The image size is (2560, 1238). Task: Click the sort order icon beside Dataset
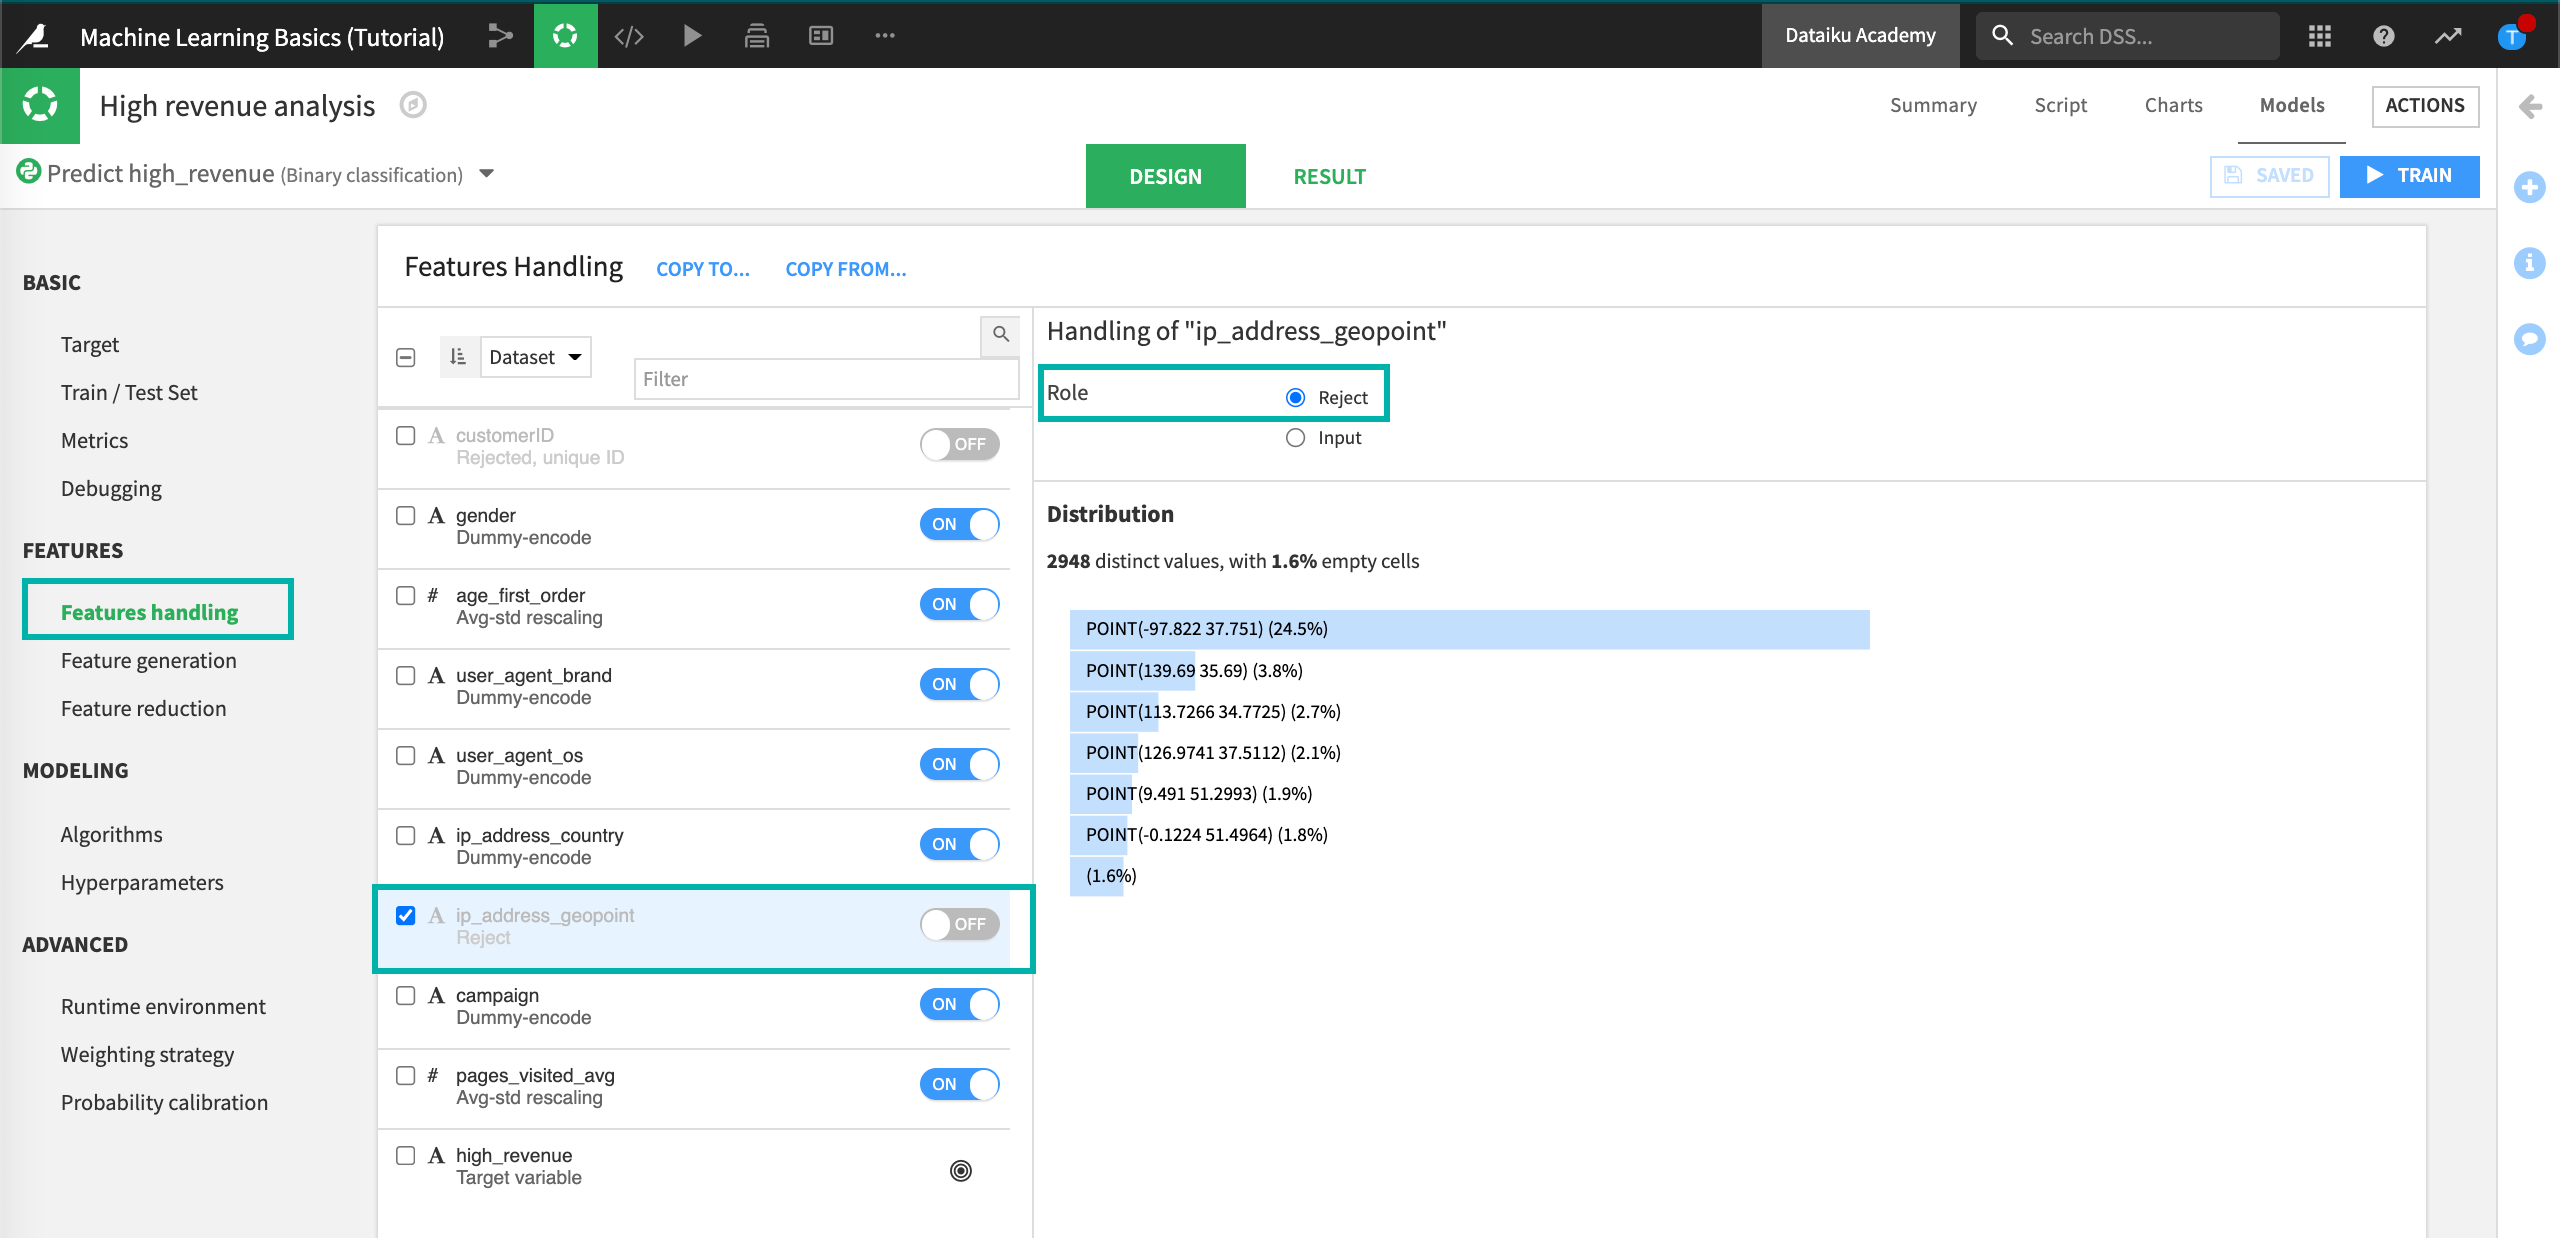pos(458,357)
